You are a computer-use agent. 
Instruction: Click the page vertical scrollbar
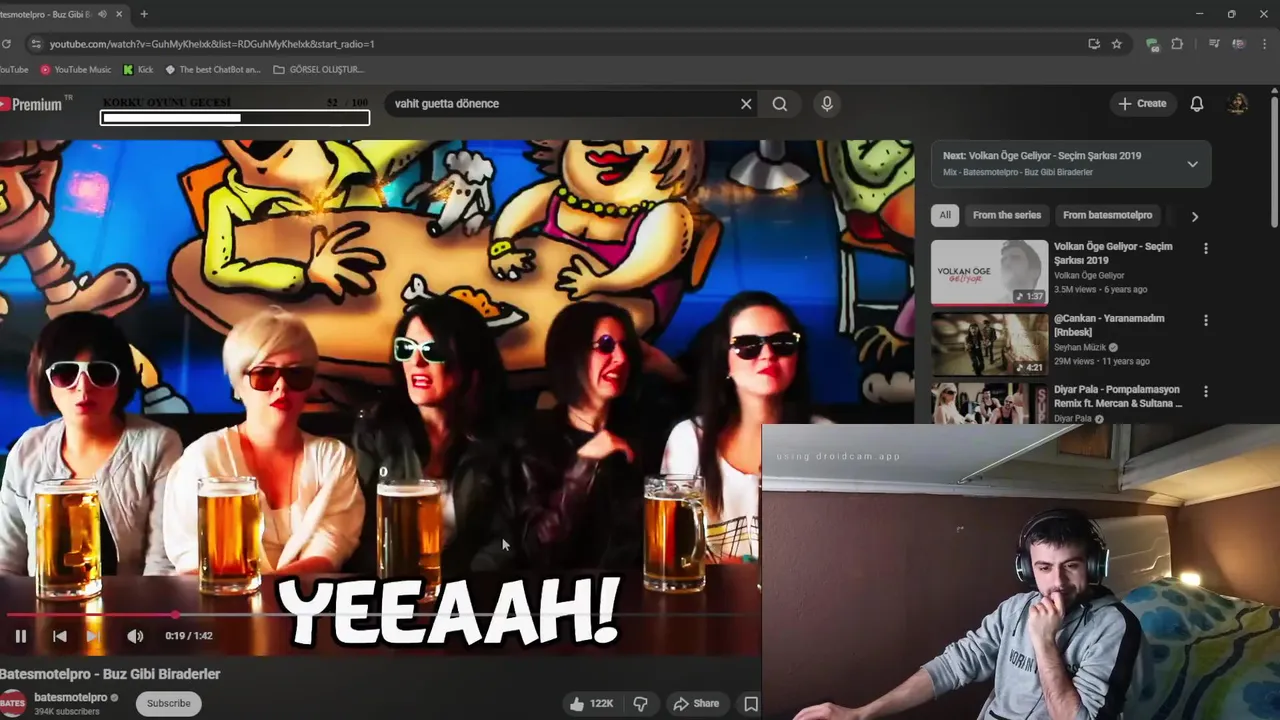pyautogui.click(x=1274, y=160)
